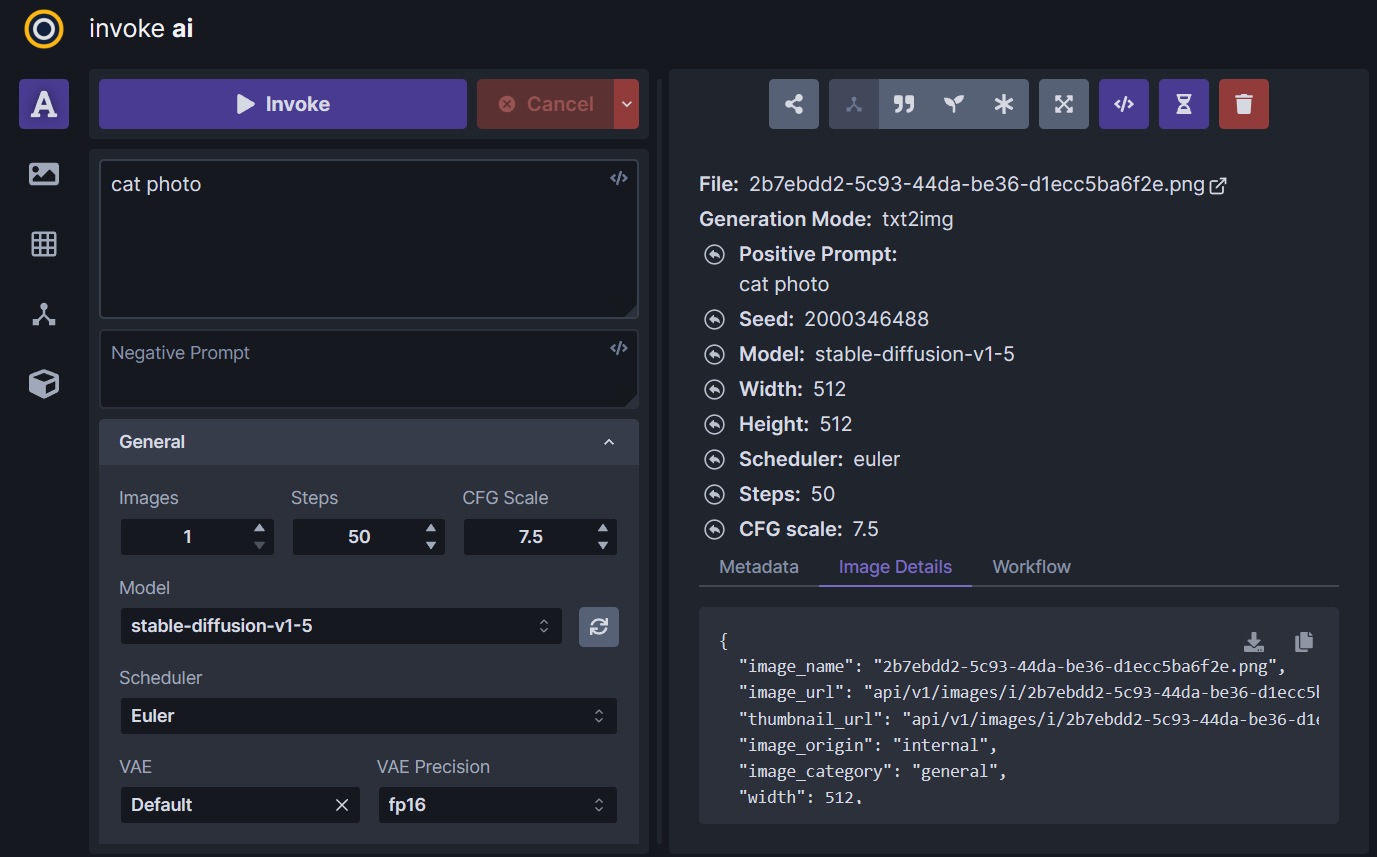Use all parameters from this image

(x=1004, y=104)
